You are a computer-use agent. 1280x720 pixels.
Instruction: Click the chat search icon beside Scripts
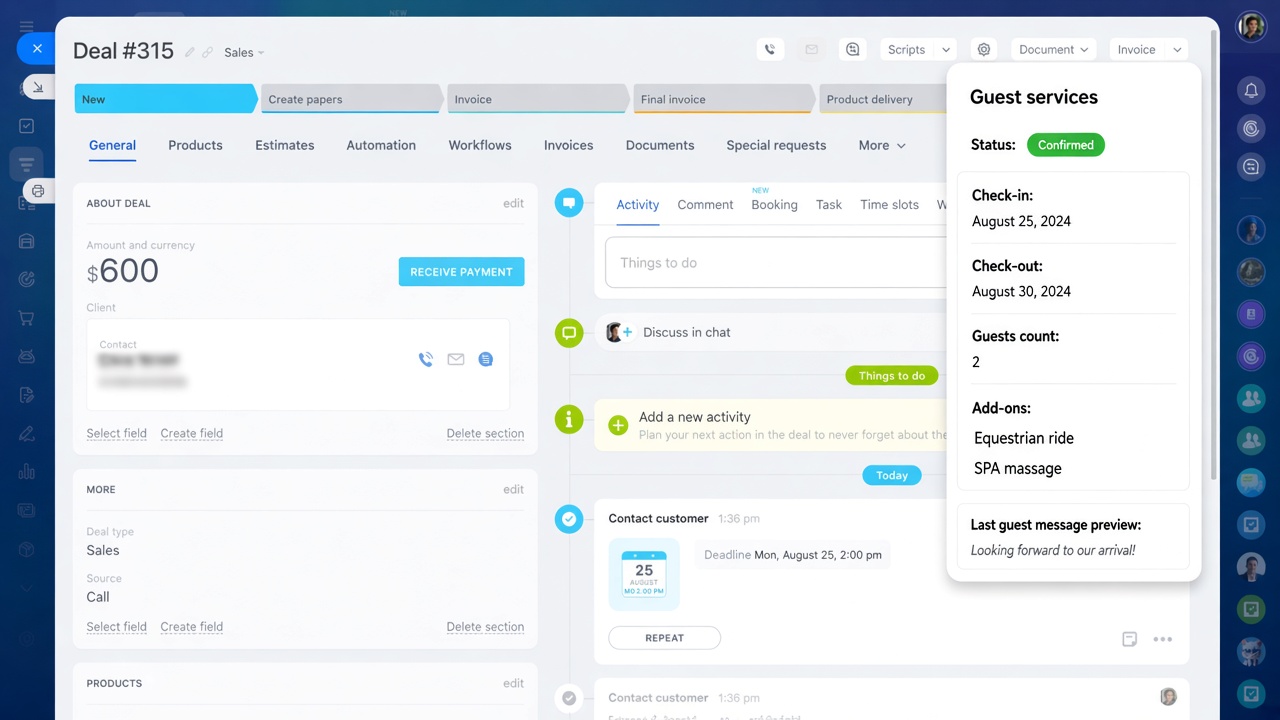852,49
